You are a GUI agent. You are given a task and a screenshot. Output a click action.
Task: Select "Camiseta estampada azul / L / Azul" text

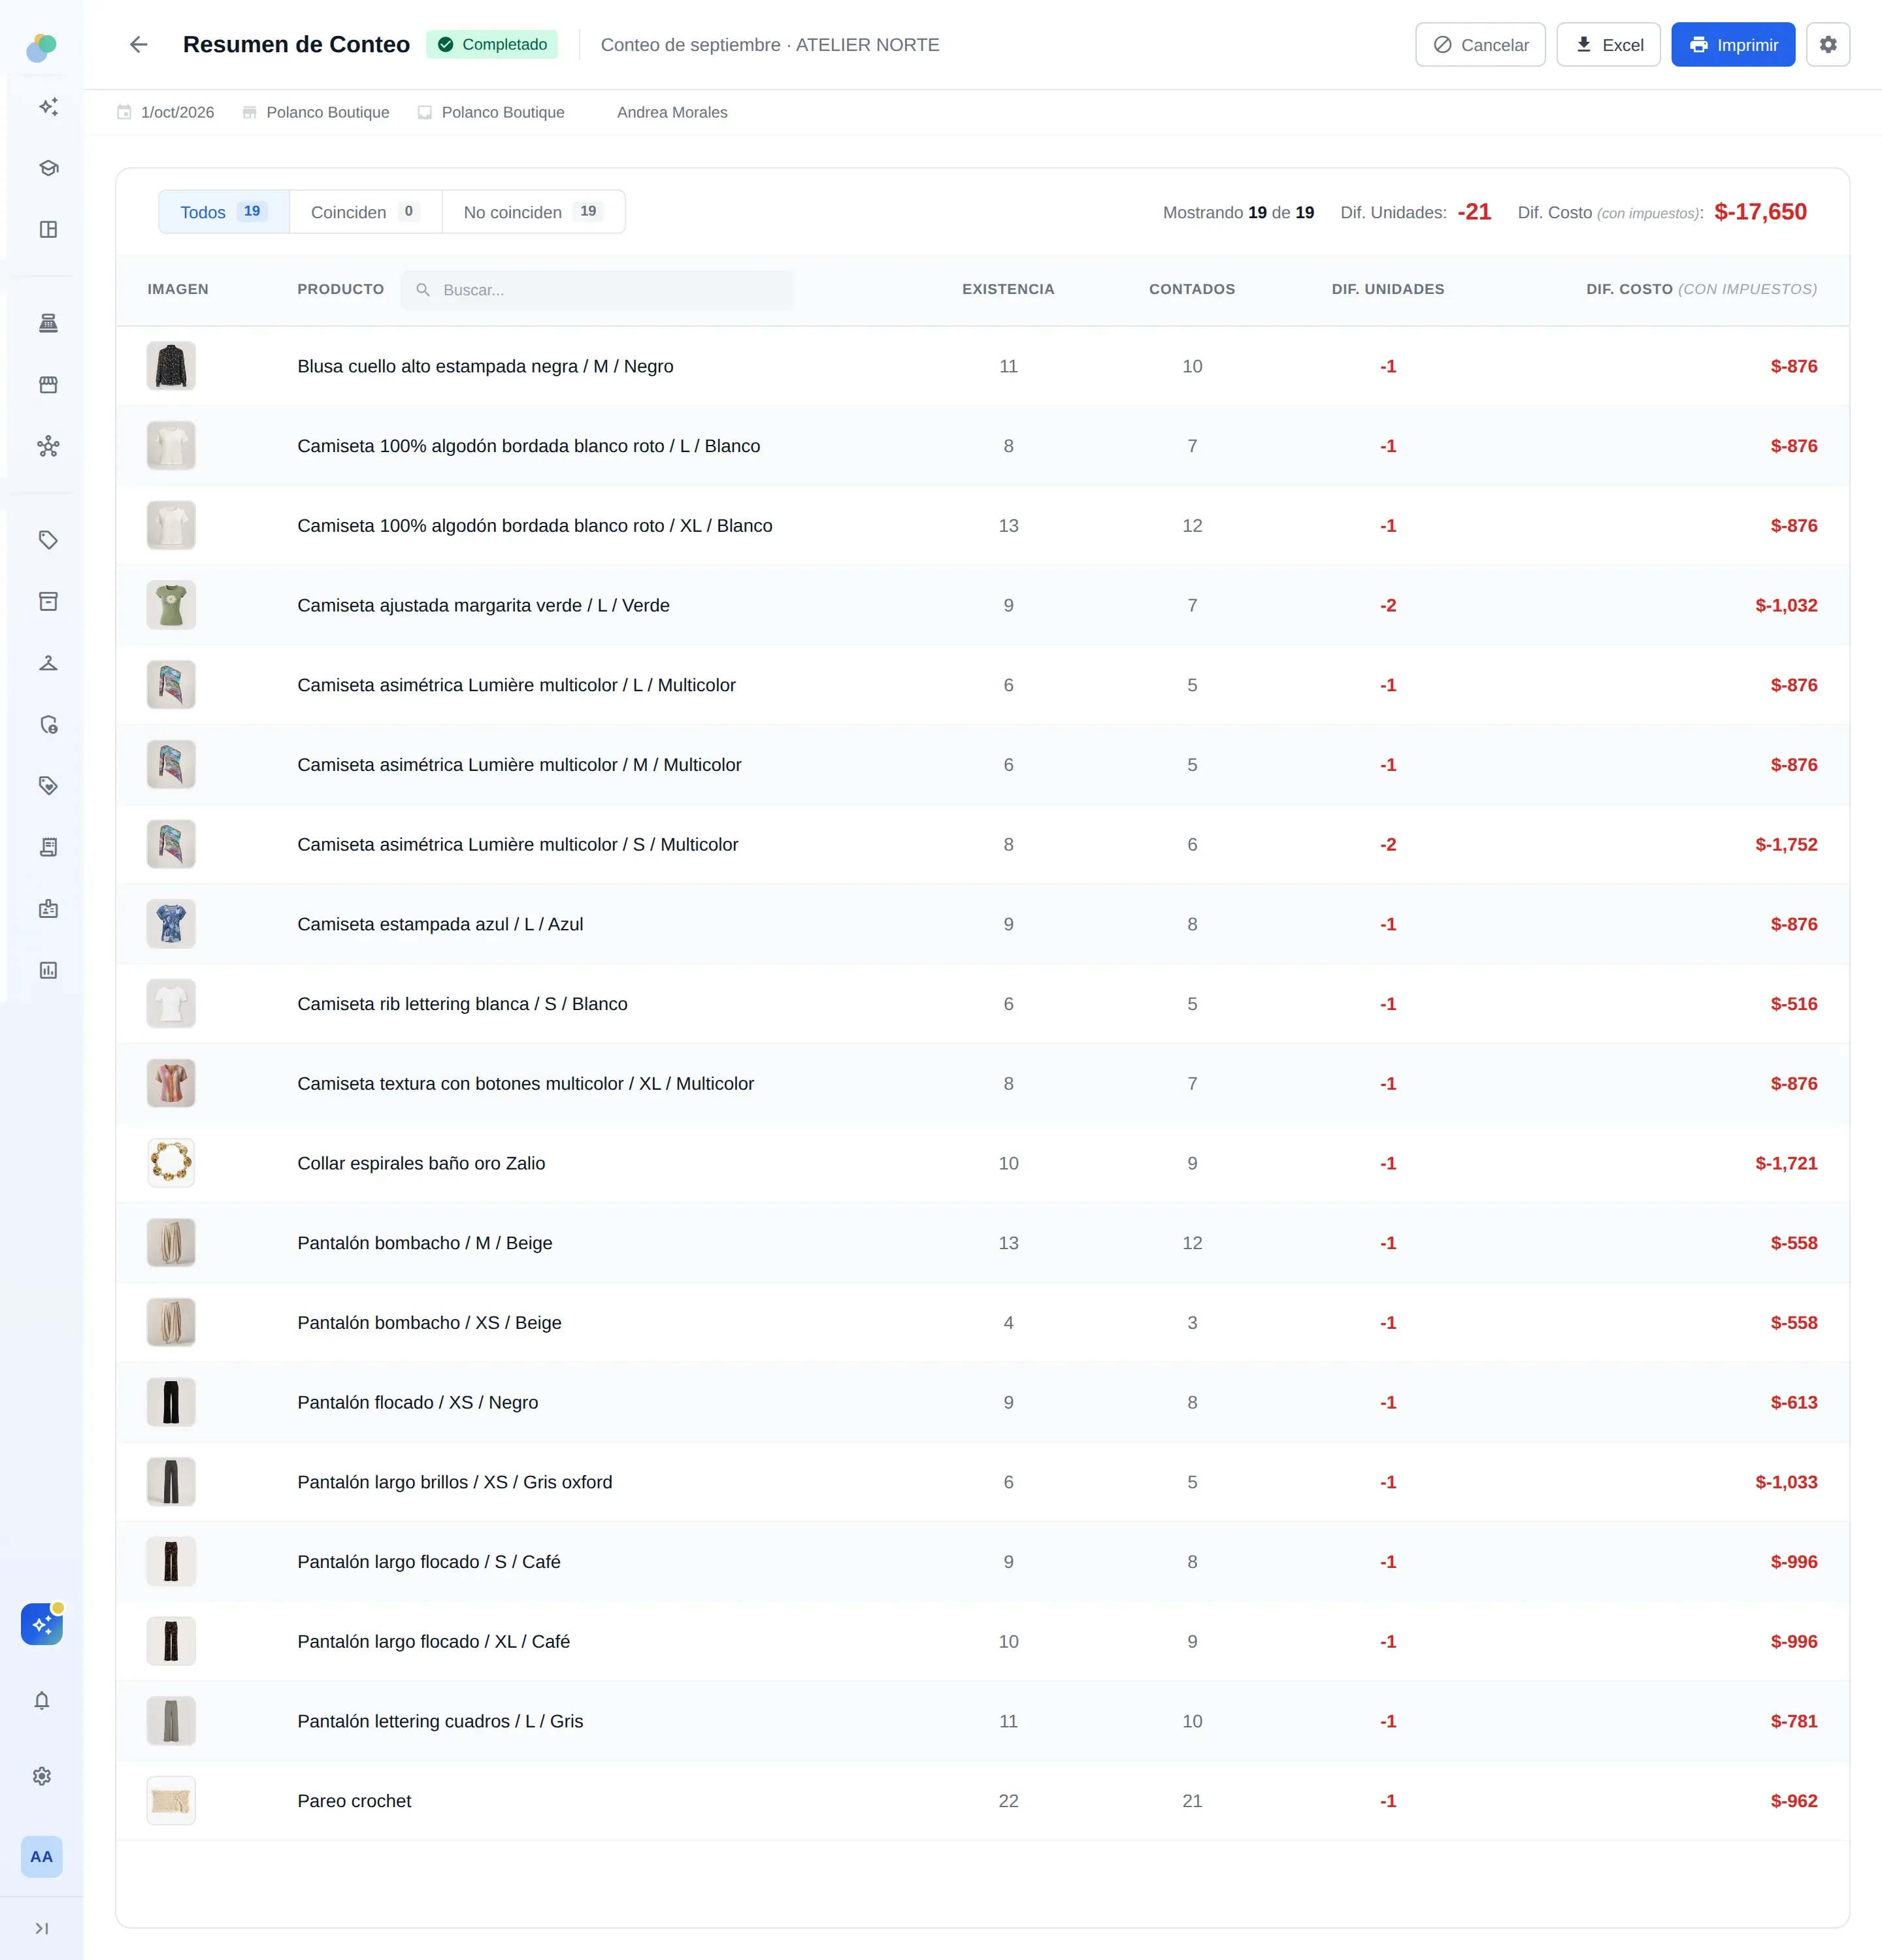pos(440,924)
